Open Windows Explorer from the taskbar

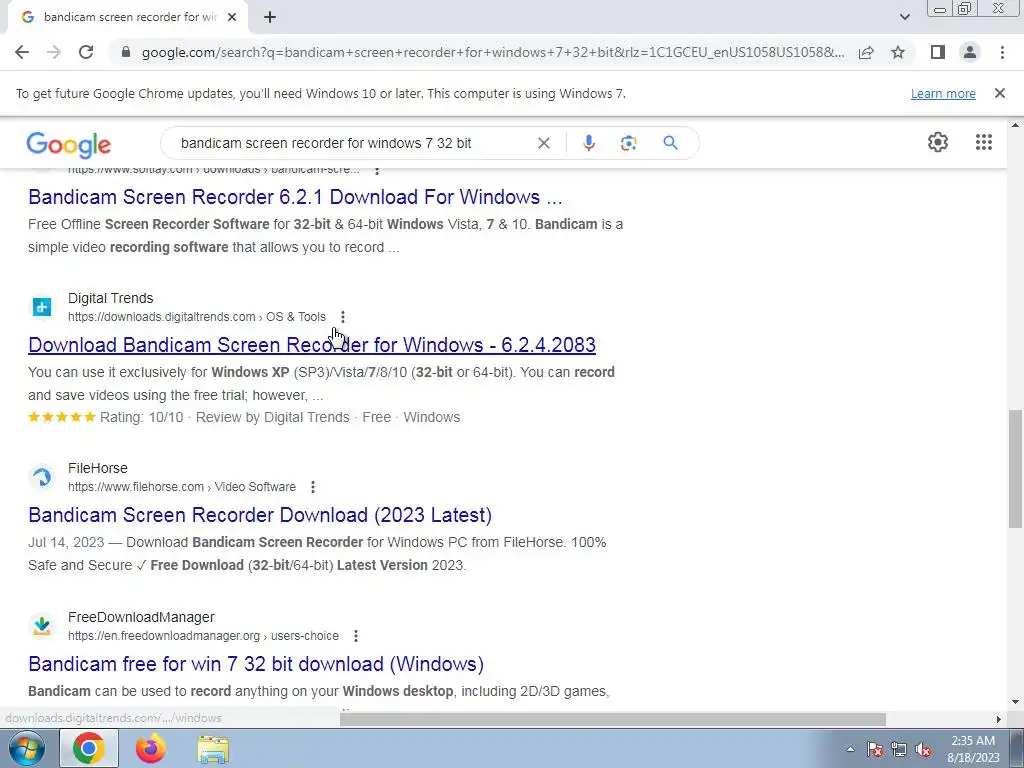(213, 750)
